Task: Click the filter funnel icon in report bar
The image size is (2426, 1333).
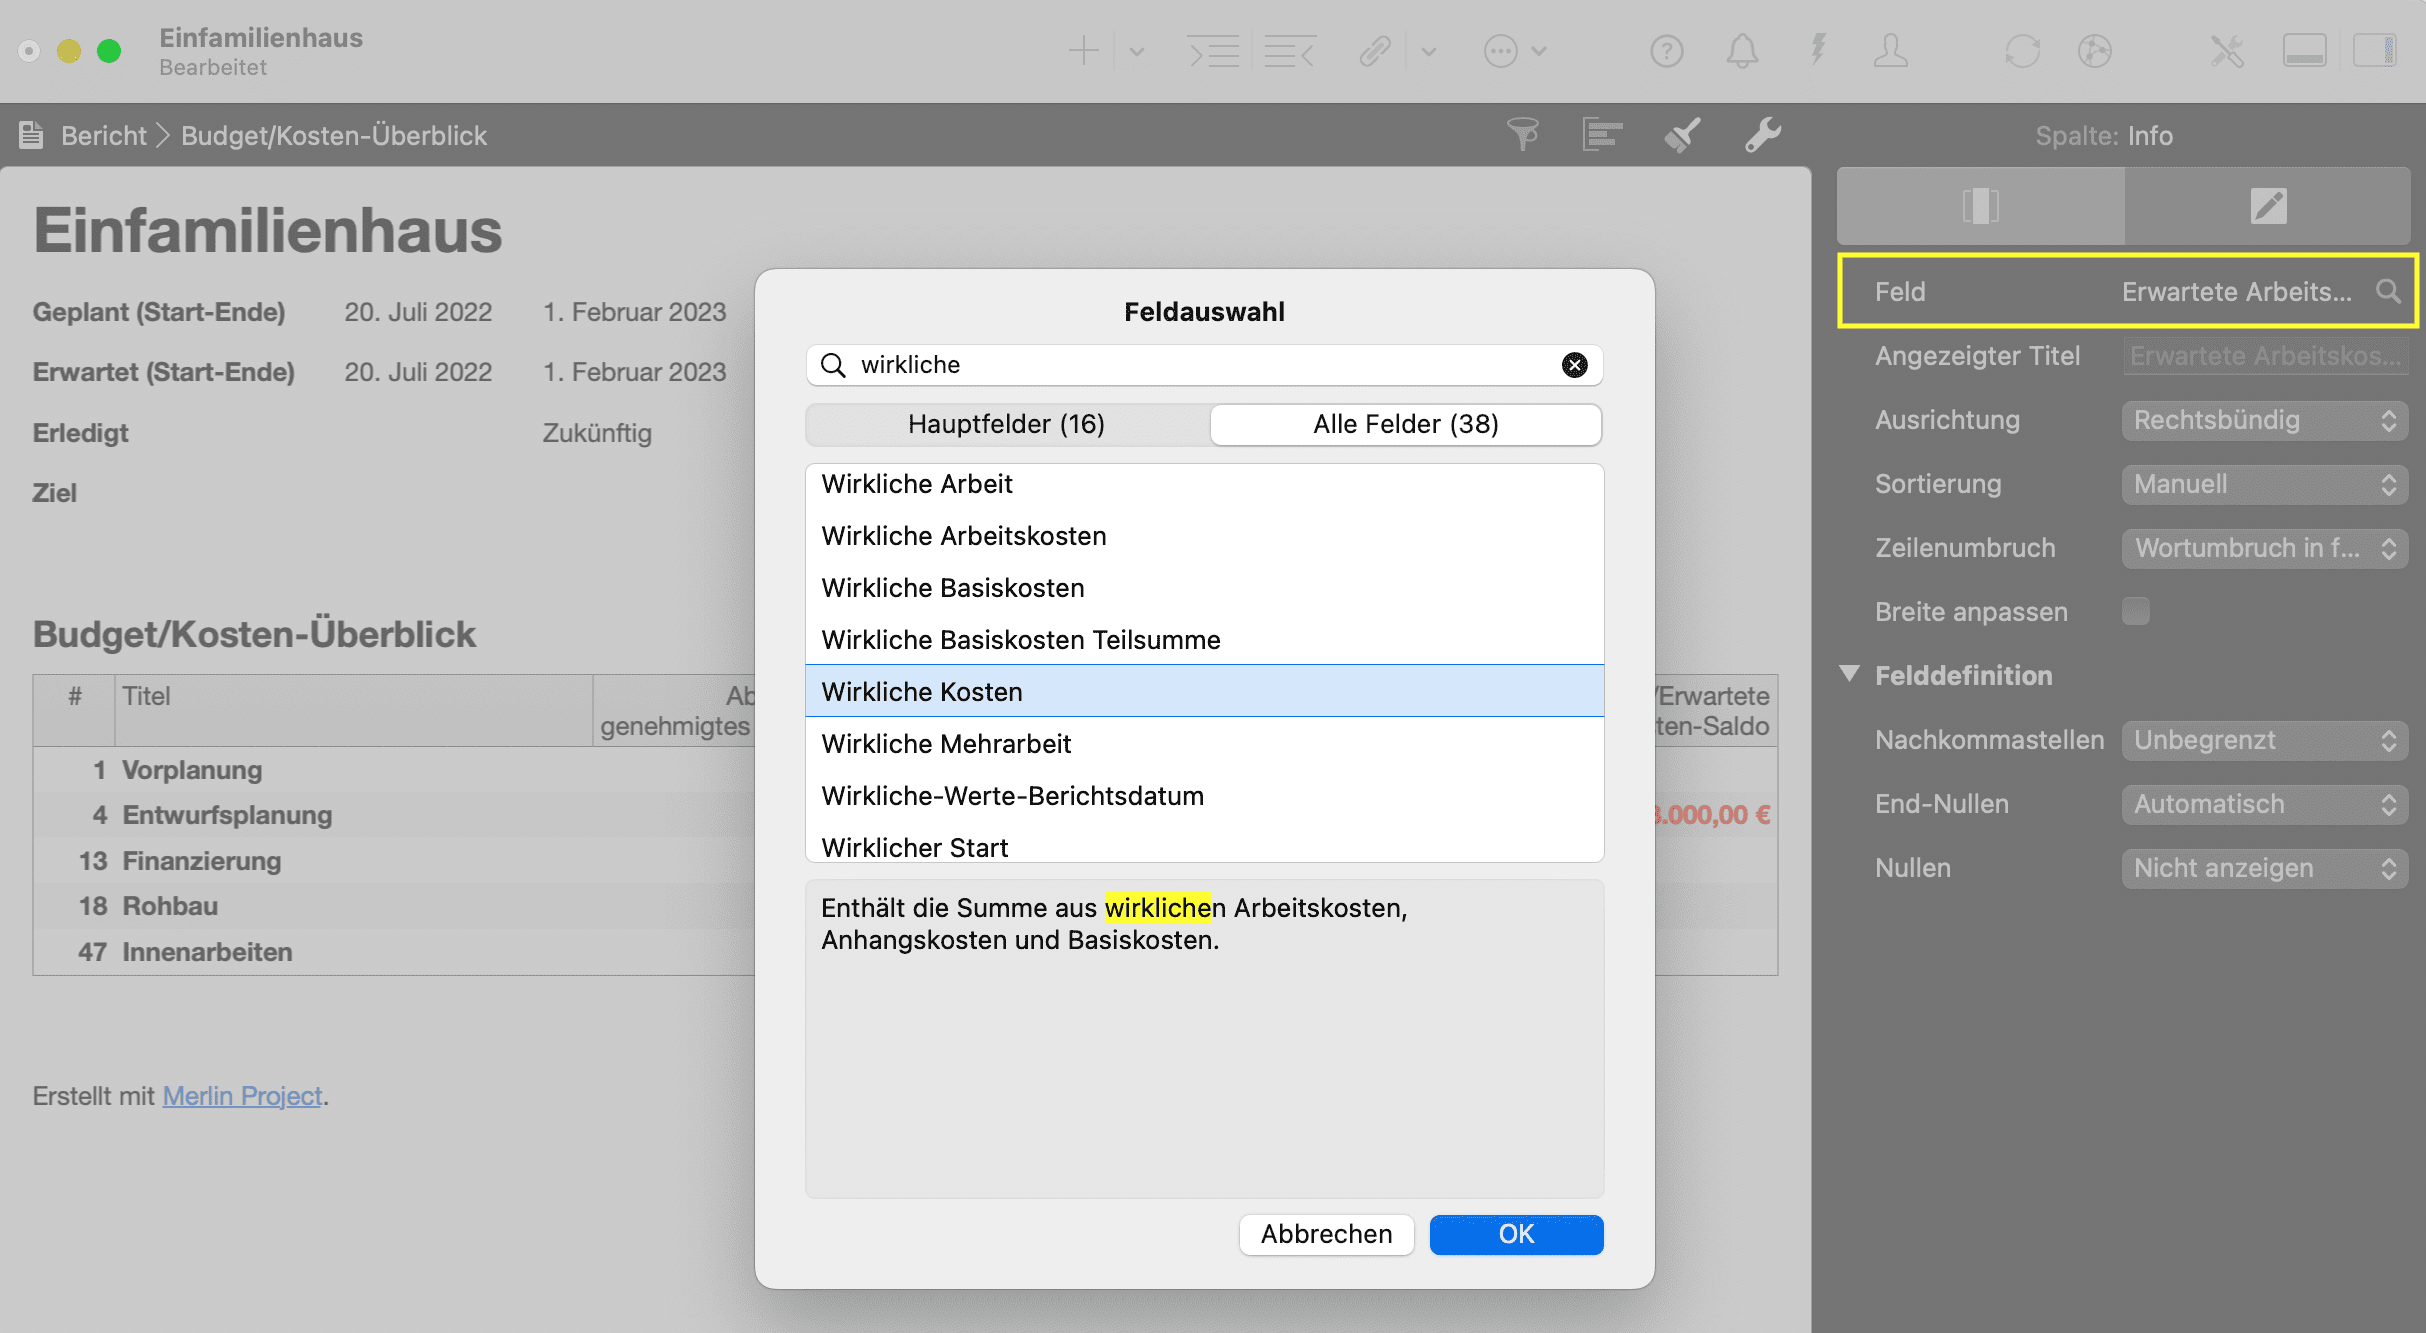Action: [1522, 134]
